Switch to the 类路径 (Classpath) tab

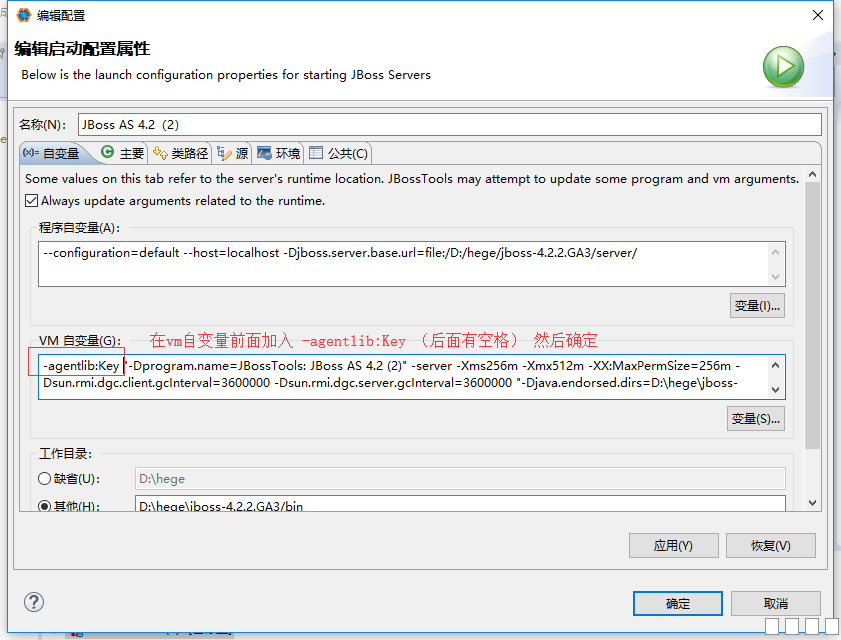180,153
